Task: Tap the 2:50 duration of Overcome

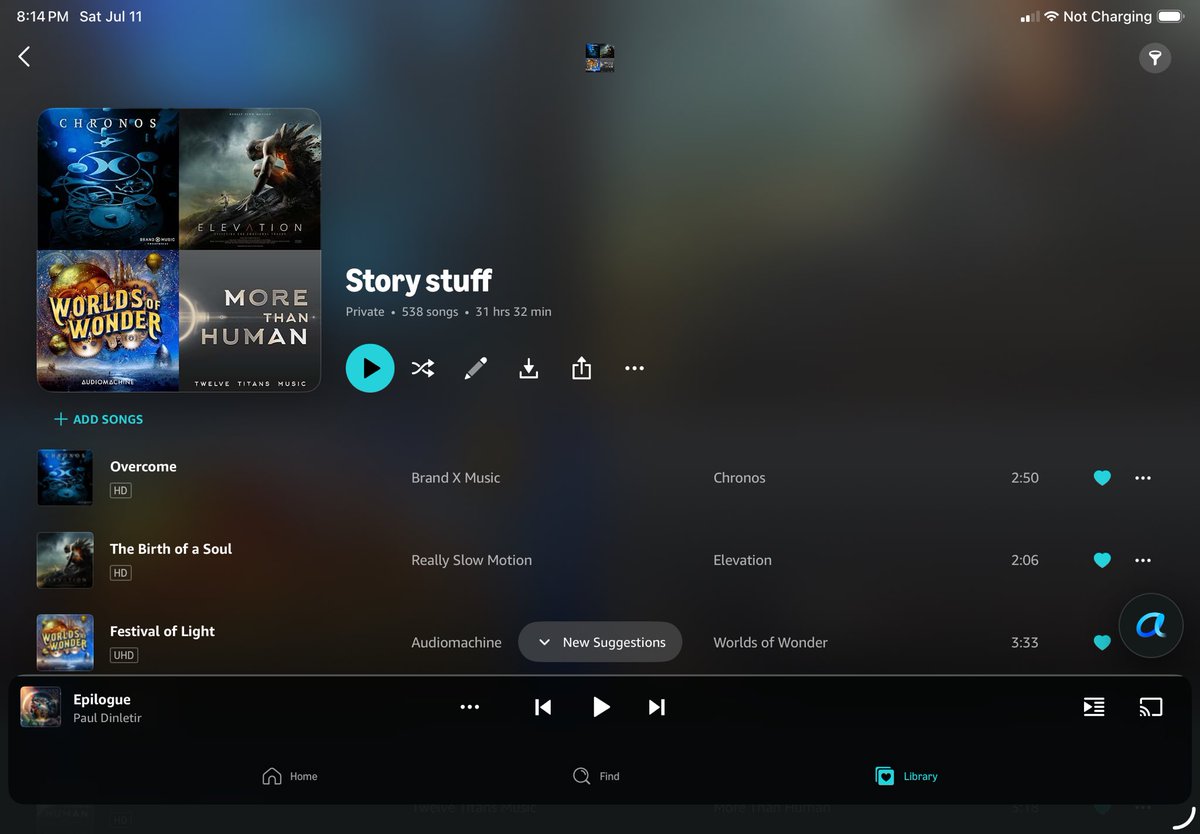Action: pos(1024,478)
